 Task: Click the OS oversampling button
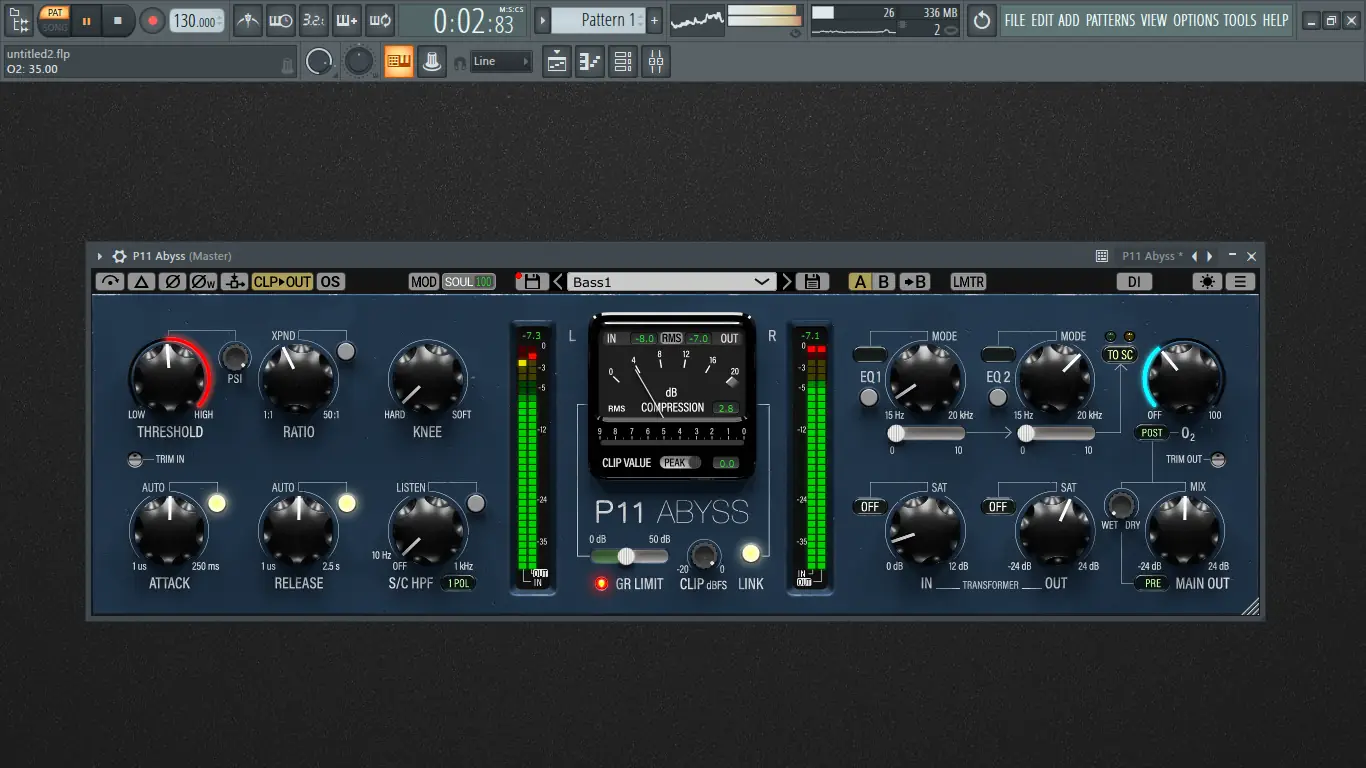330,282
